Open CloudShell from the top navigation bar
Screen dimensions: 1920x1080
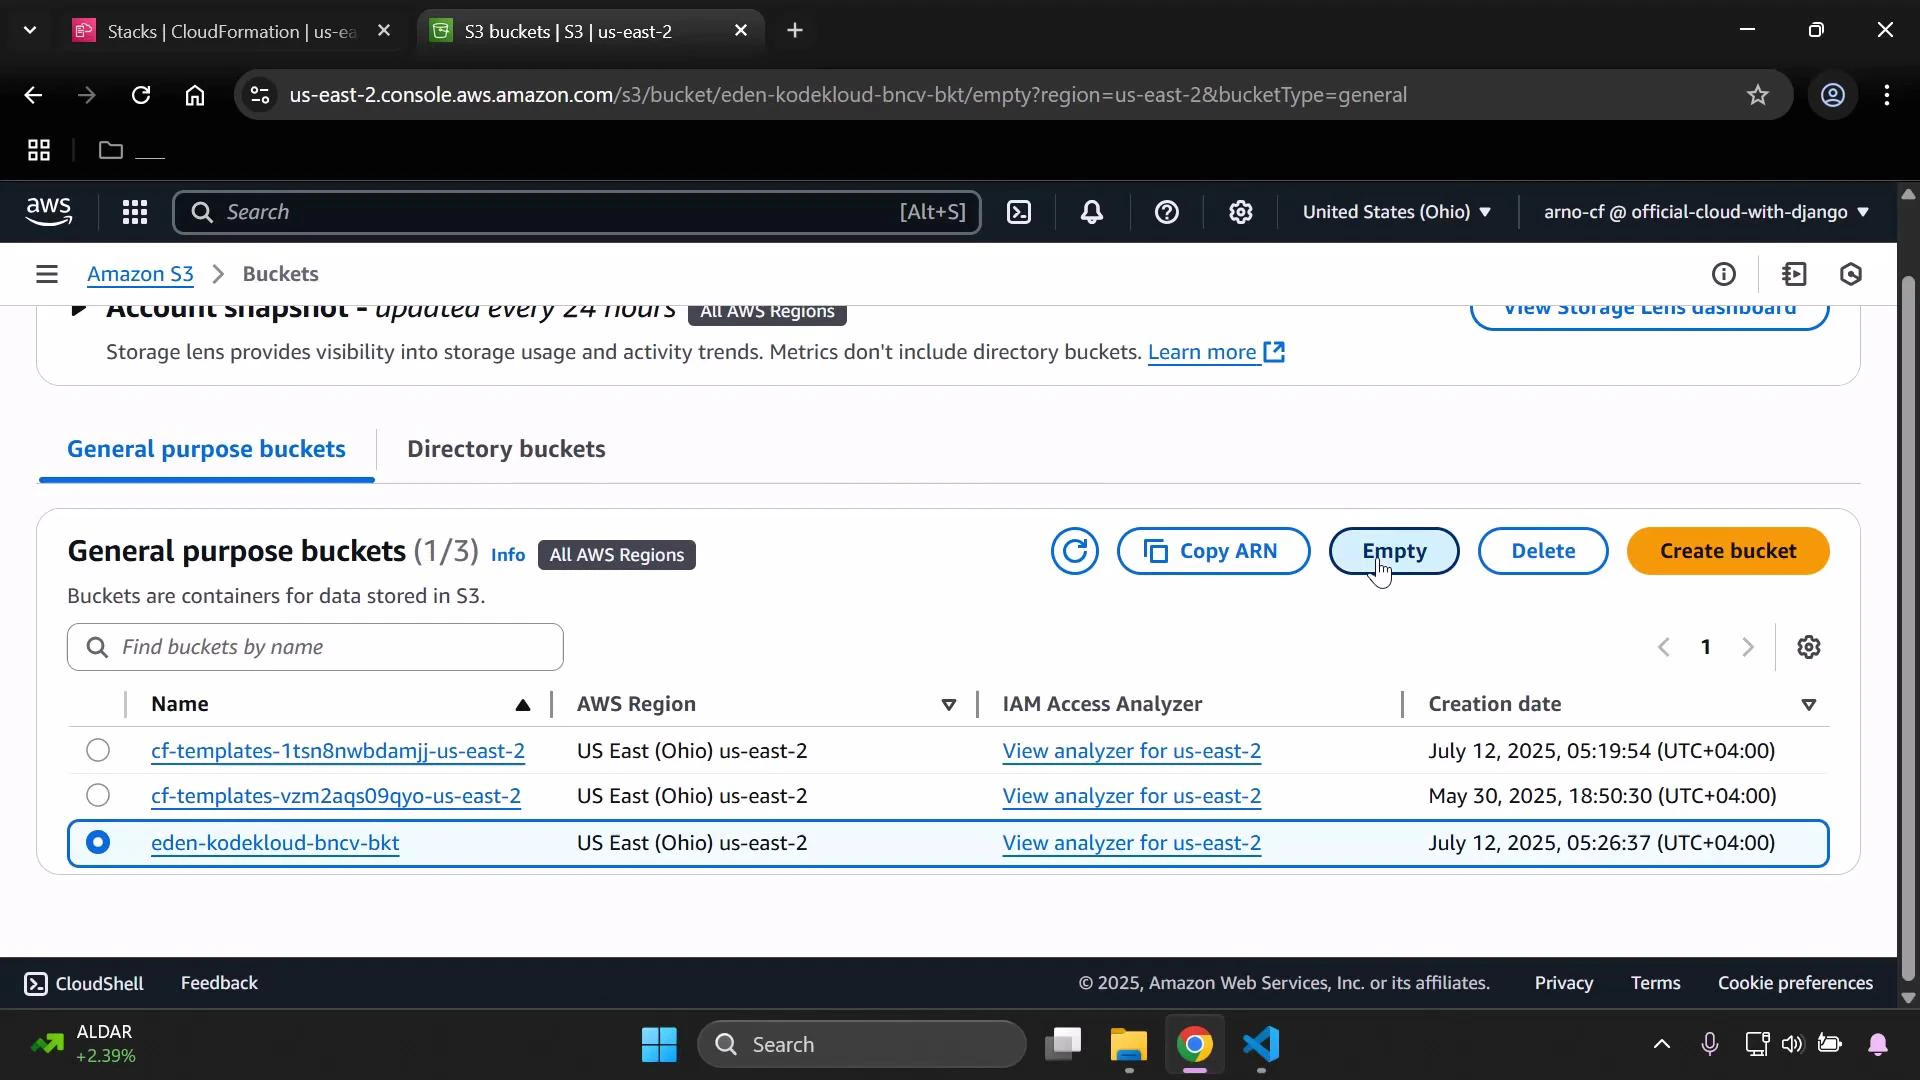click(1019, 212)
